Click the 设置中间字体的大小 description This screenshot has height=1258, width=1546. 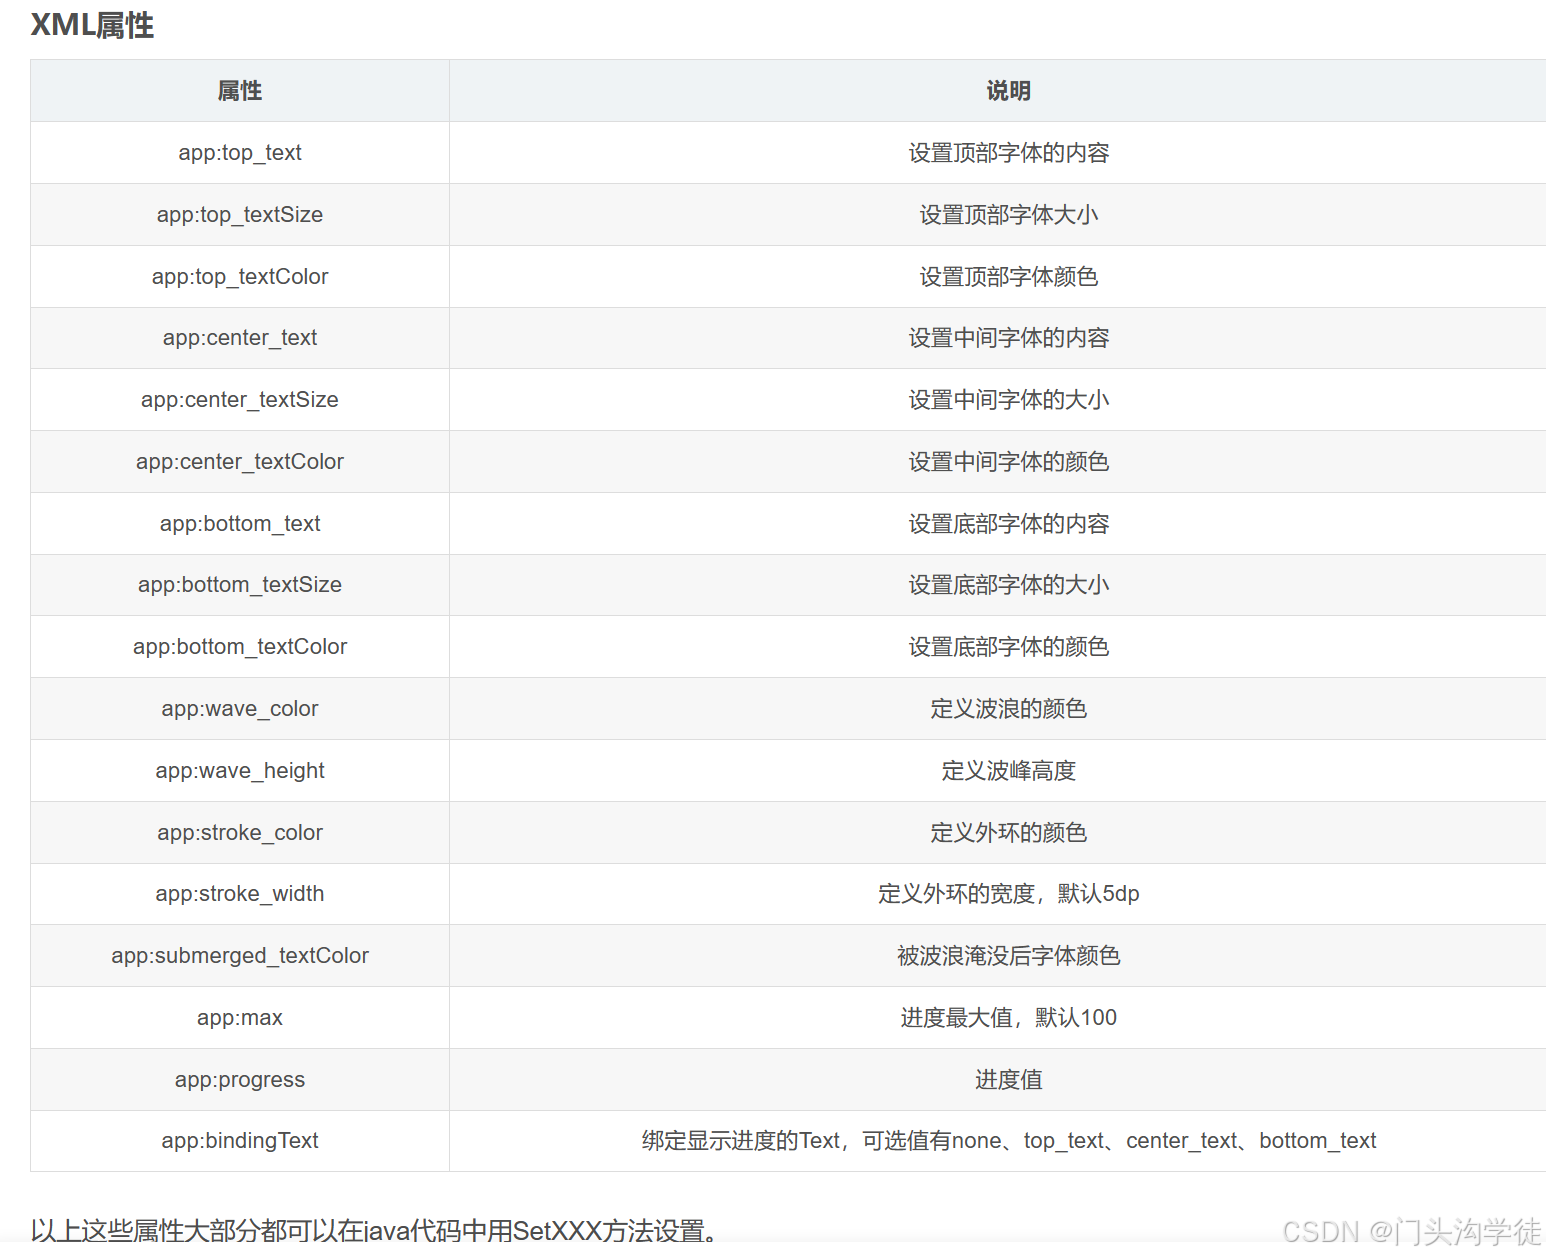click(x=1008, y=400)
